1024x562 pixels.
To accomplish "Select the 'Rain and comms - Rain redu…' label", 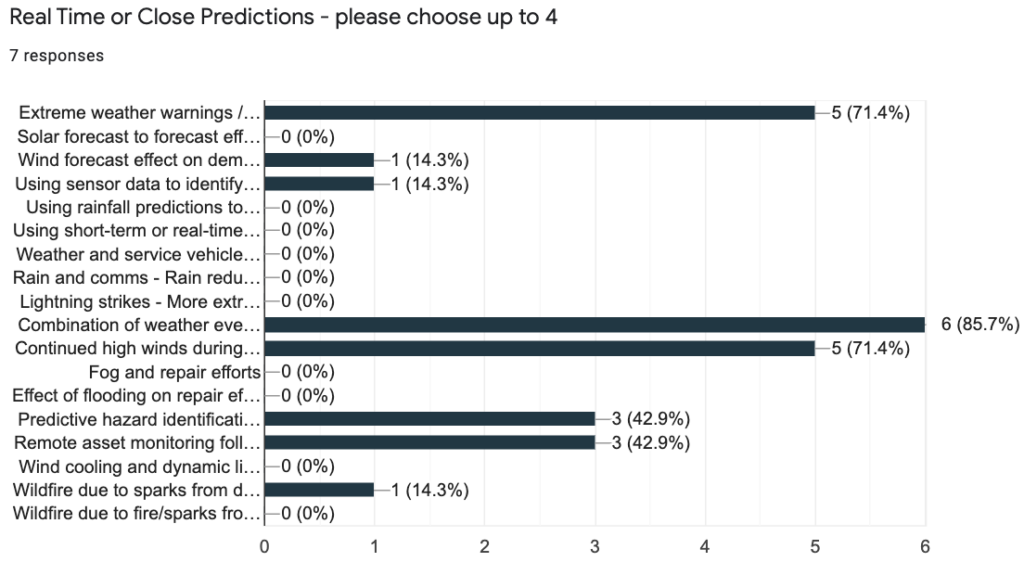I will (x=136, y=278).
